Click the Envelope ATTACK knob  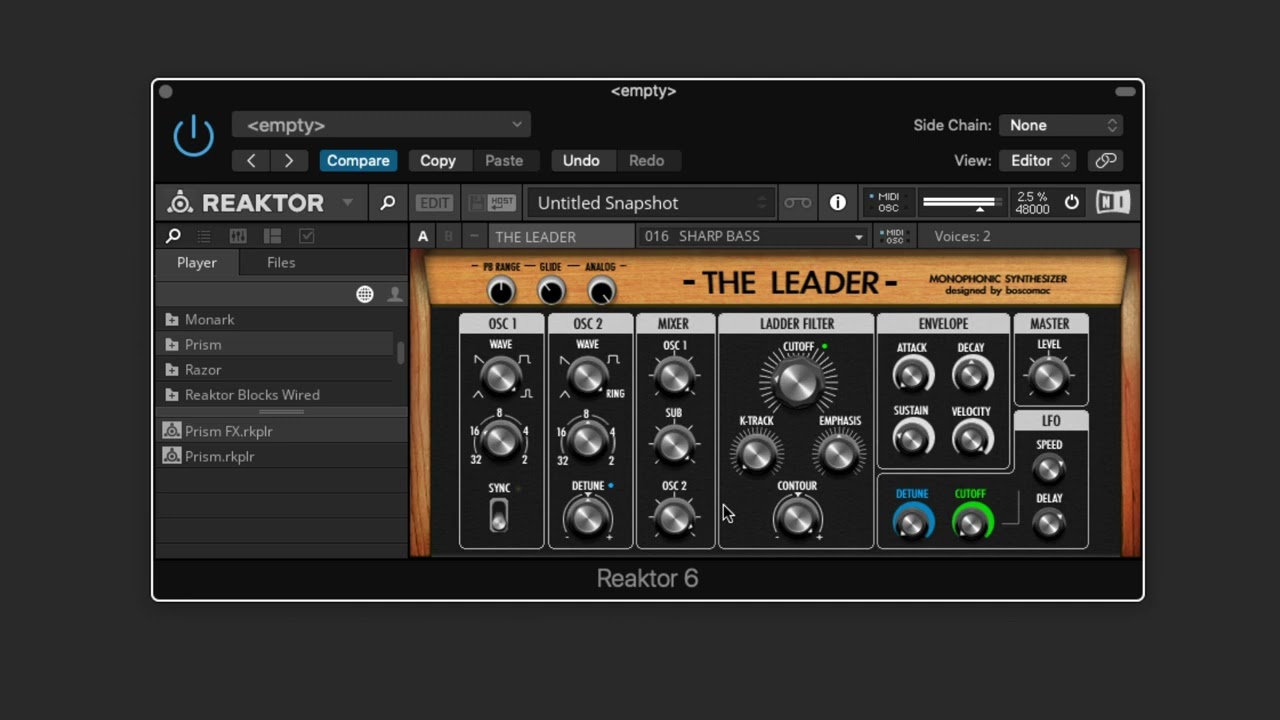tap(911, 377)
